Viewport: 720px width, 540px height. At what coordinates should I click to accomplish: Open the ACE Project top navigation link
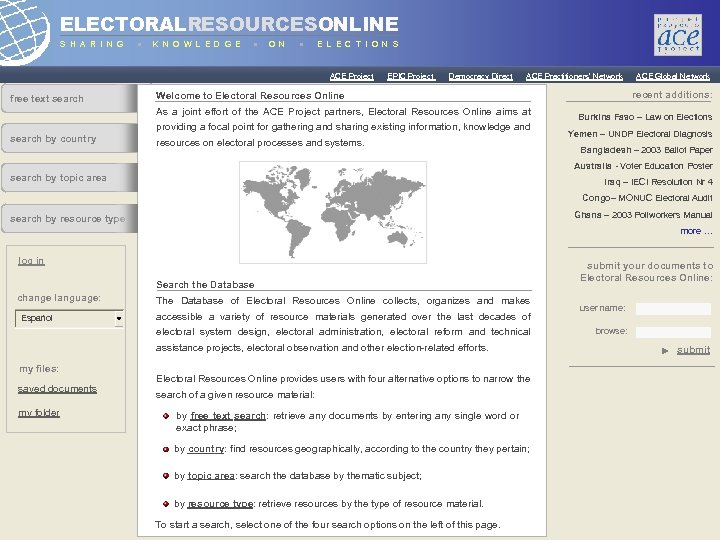(352, 76)
